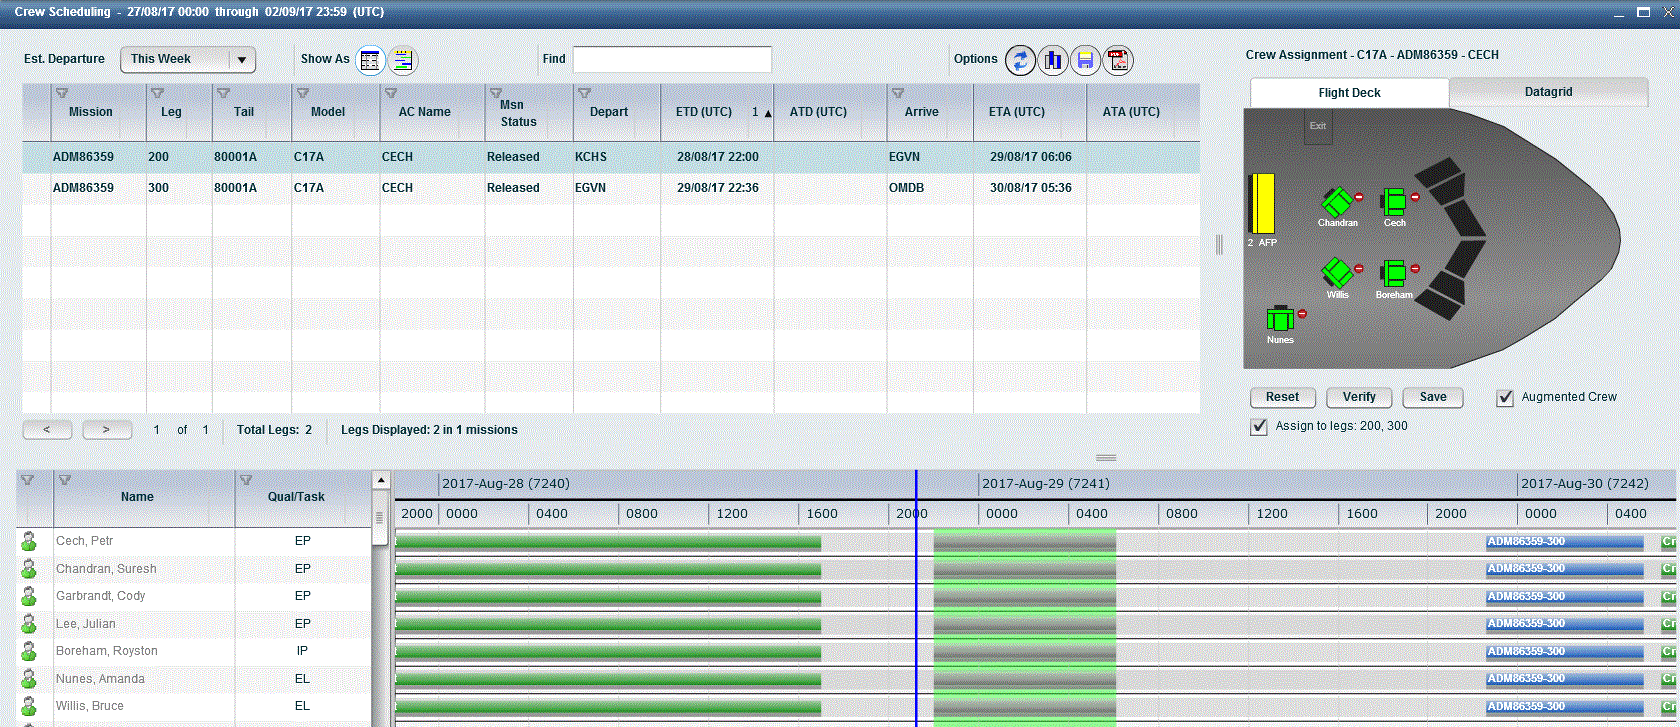Open the bar chart icon in Options

(1052, 60)
